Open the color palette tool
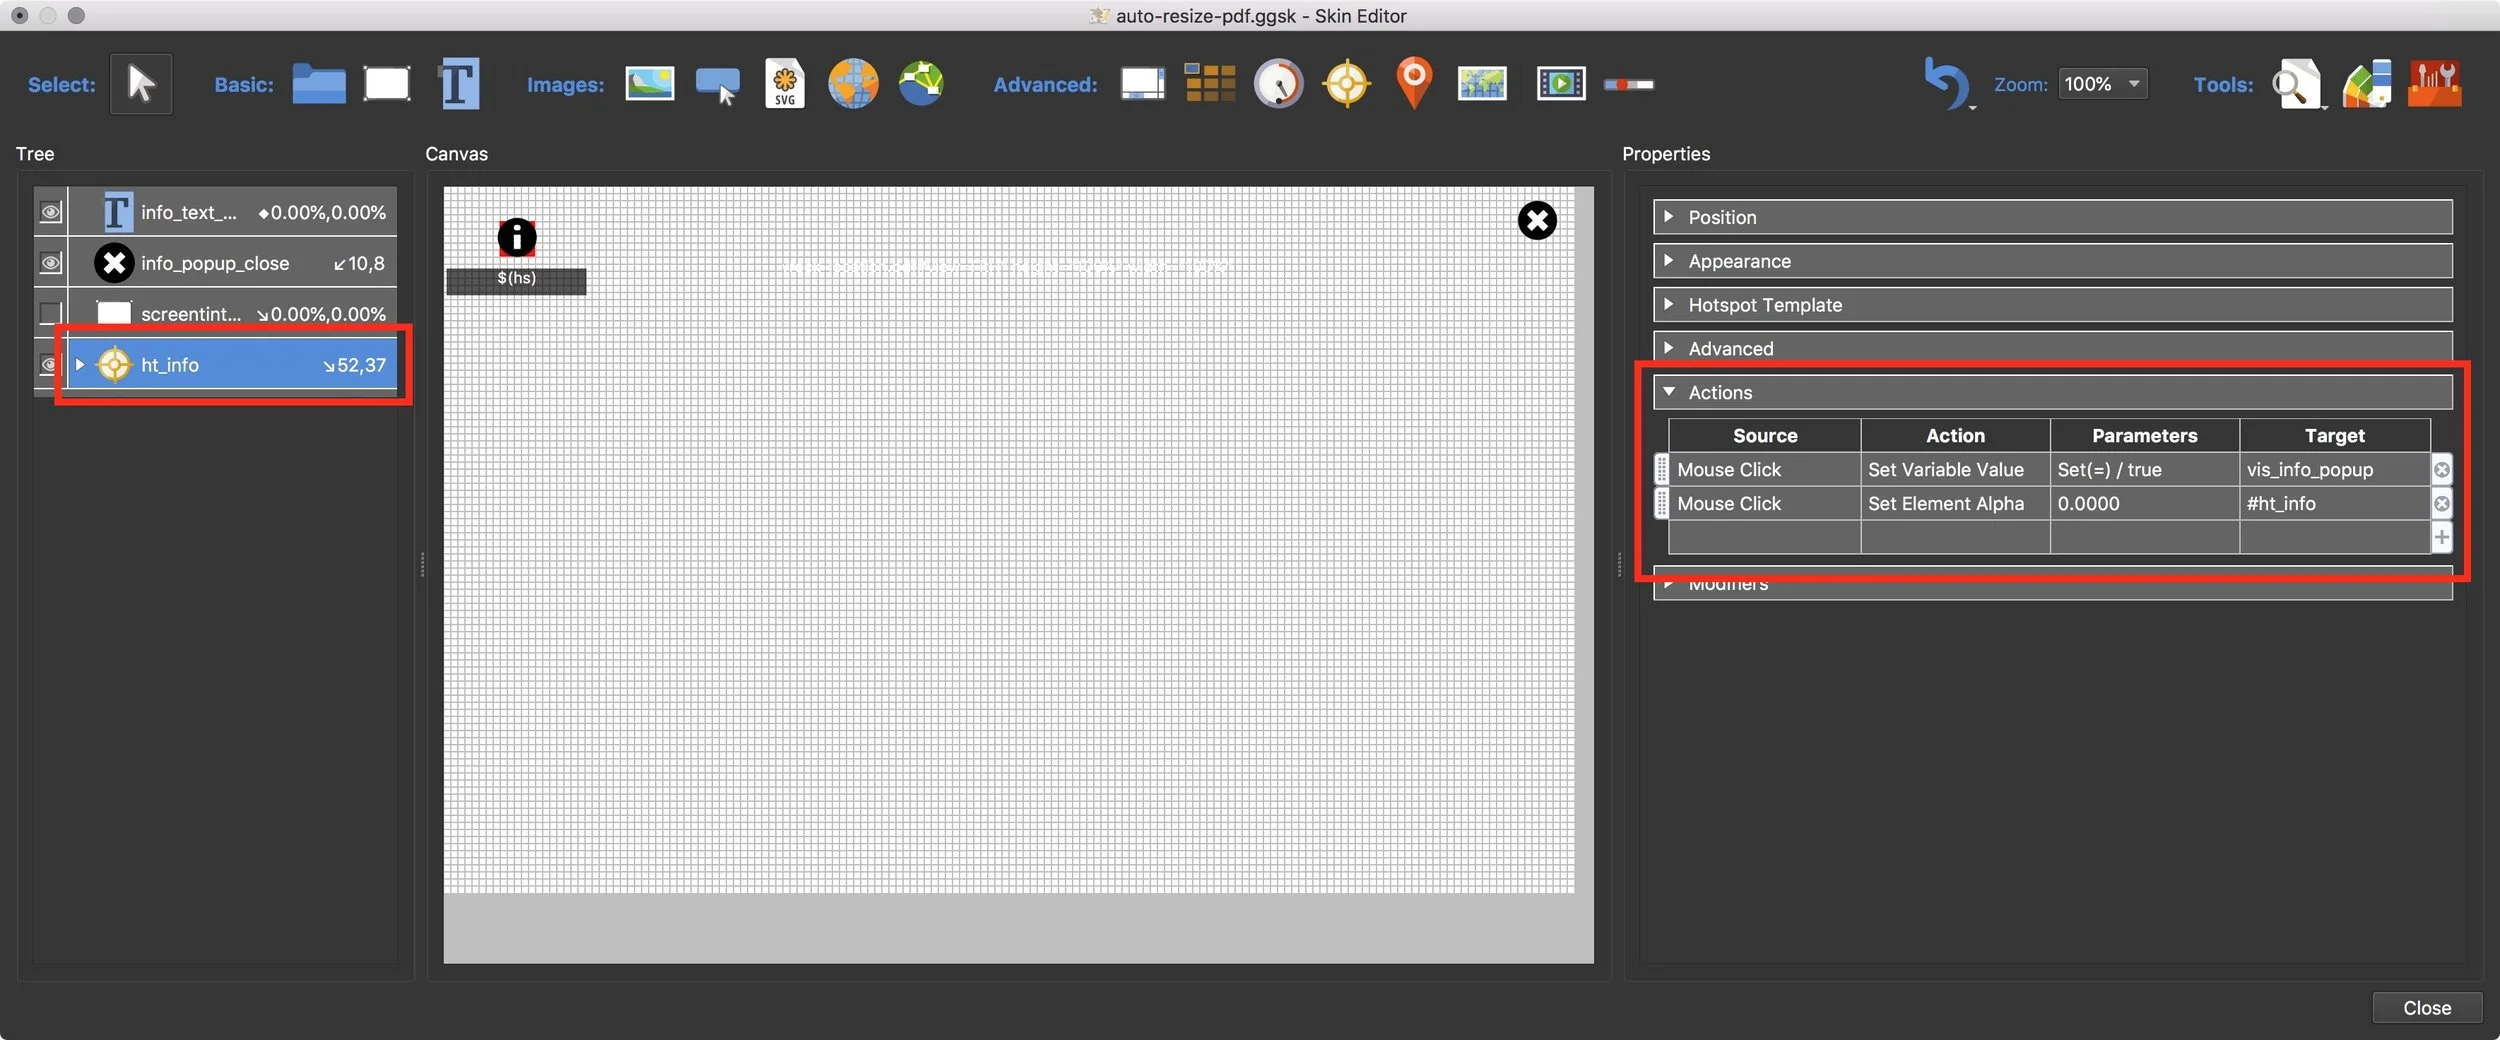2500x1040 pixels. (x=2366, y=84)
